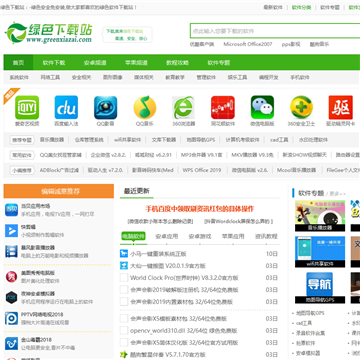Switch to the 安卓应用 tab
Image resolution: width=360 pixels, height=360 pixels.
coord(167,236)
